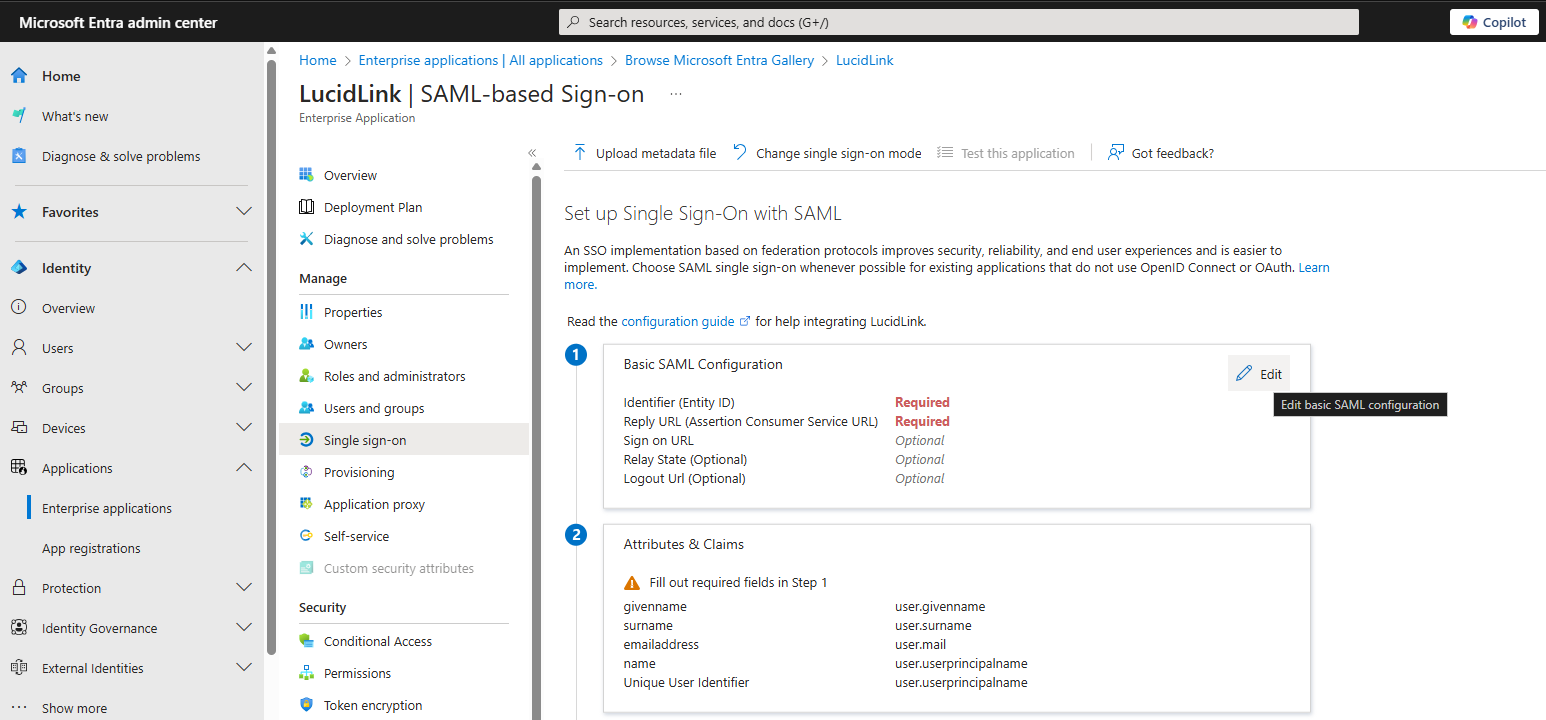Viewport: 1546px width, 720px height.
Task: Click Overview under Identity in sidebar
Action: pos(69,308)
